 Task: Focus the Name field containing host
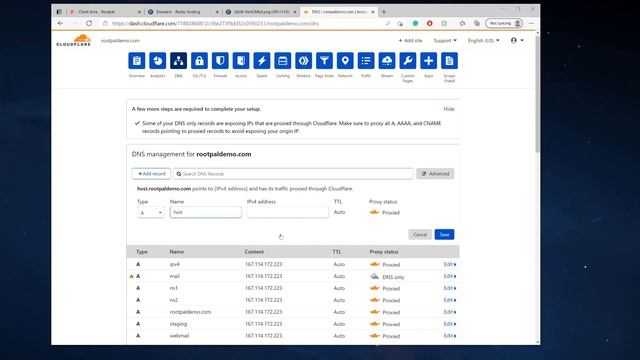pos(205,212)
